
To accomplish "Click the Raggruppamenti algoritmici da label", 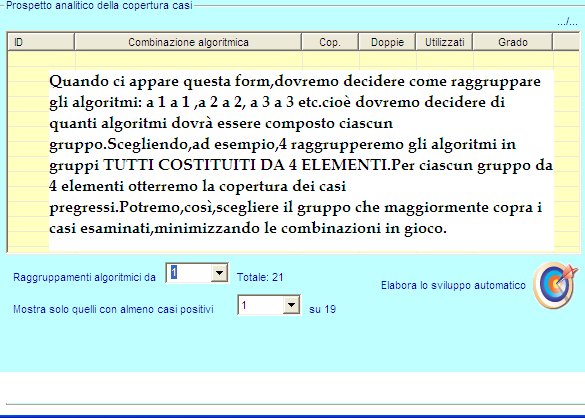I will coord(84,277).
